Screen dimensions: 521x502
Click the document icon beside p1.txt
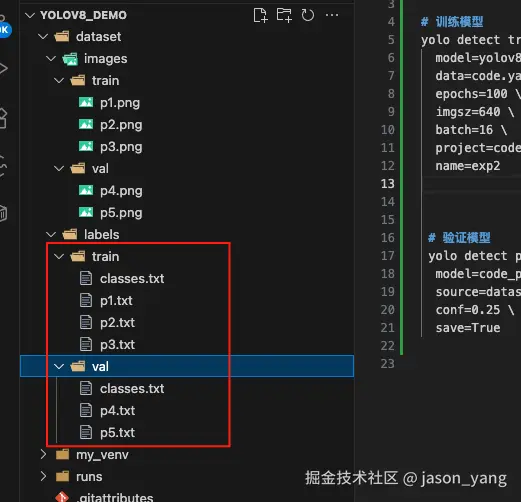coord(86,300)
